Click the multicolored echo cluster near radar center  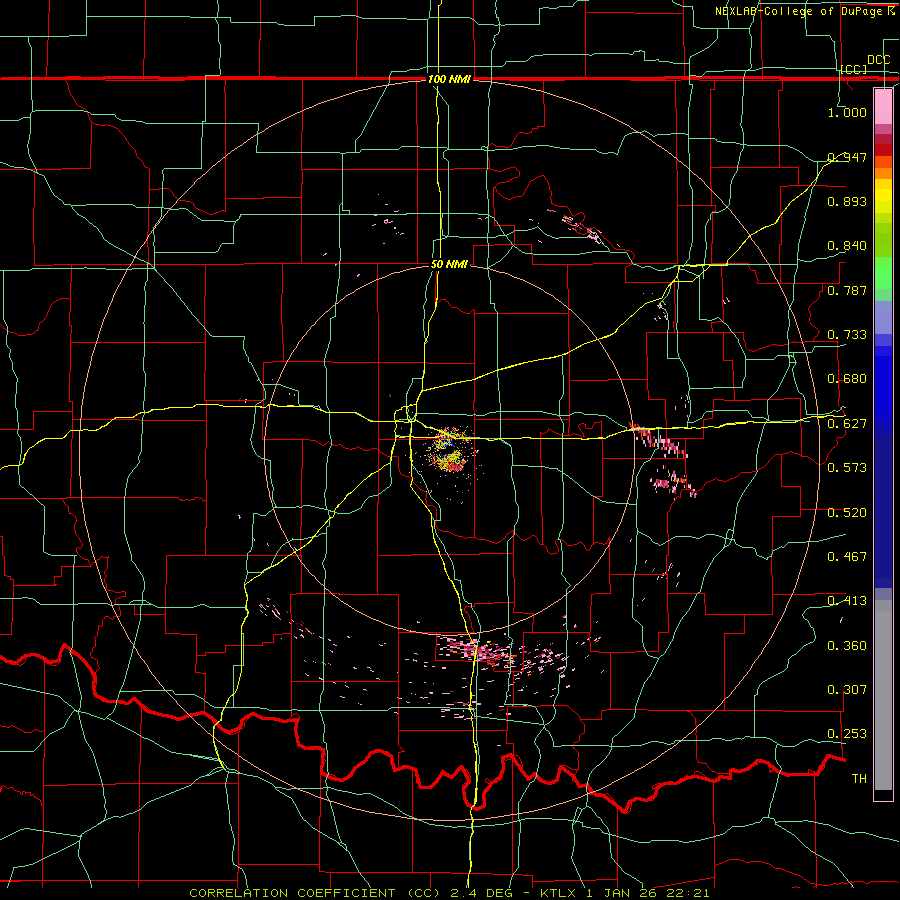click(449, 449)
